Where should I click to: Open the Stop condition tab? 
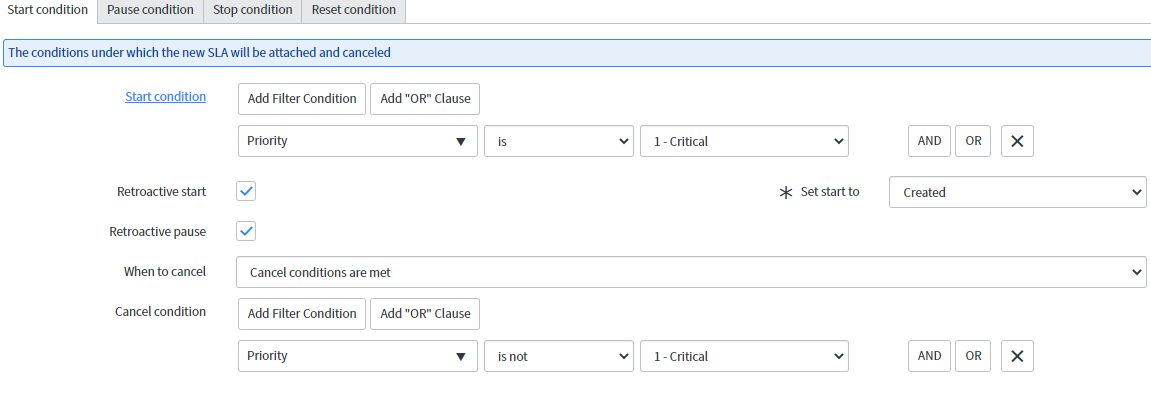click(x=253, y=10)
